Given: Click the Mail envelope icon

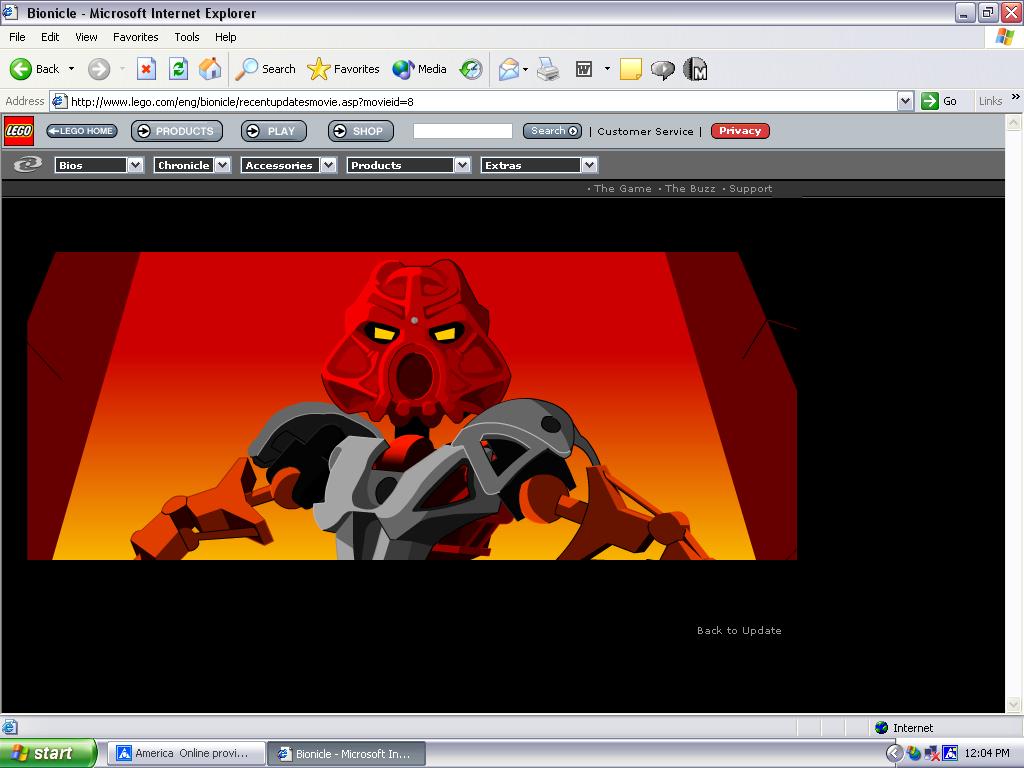Looking at the screenshot, I should tap(509, 69).
